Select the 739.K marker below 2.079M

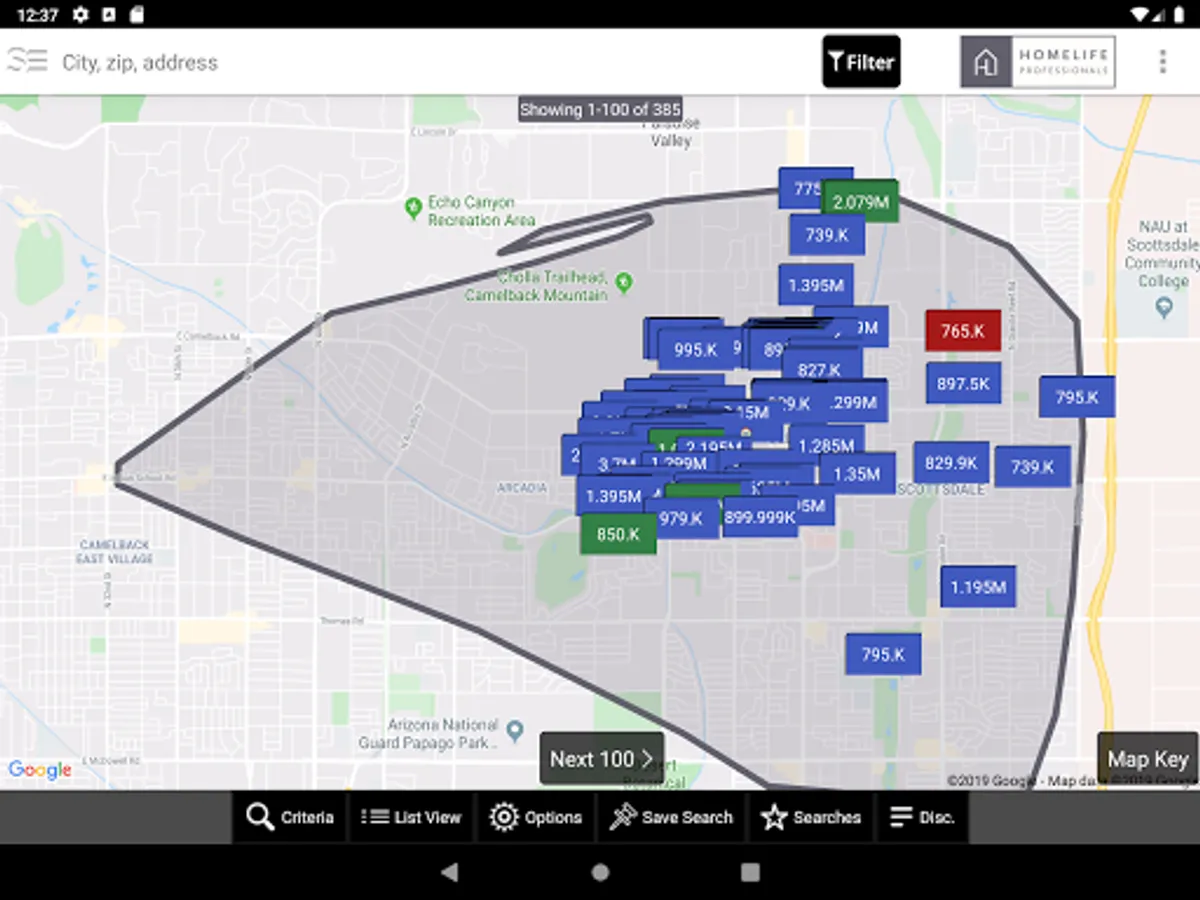[x=827, y=235]
